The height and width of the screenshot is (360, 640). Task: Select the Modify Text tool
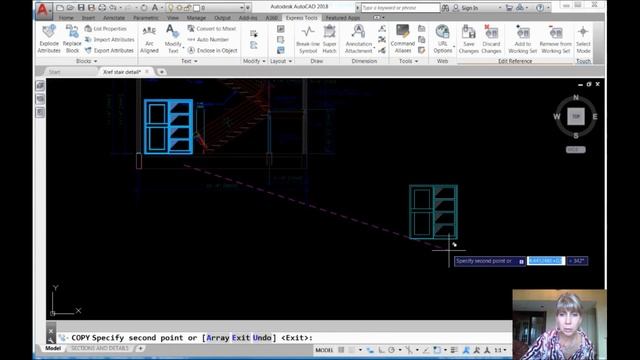coord(173,39)
